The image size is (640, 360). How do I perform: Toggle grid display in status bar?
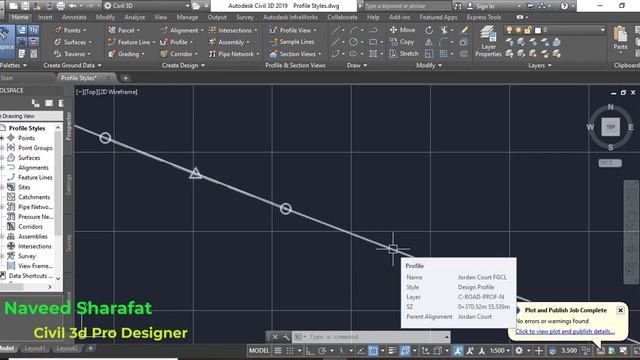pyautogui.click(x=278, y=351)
